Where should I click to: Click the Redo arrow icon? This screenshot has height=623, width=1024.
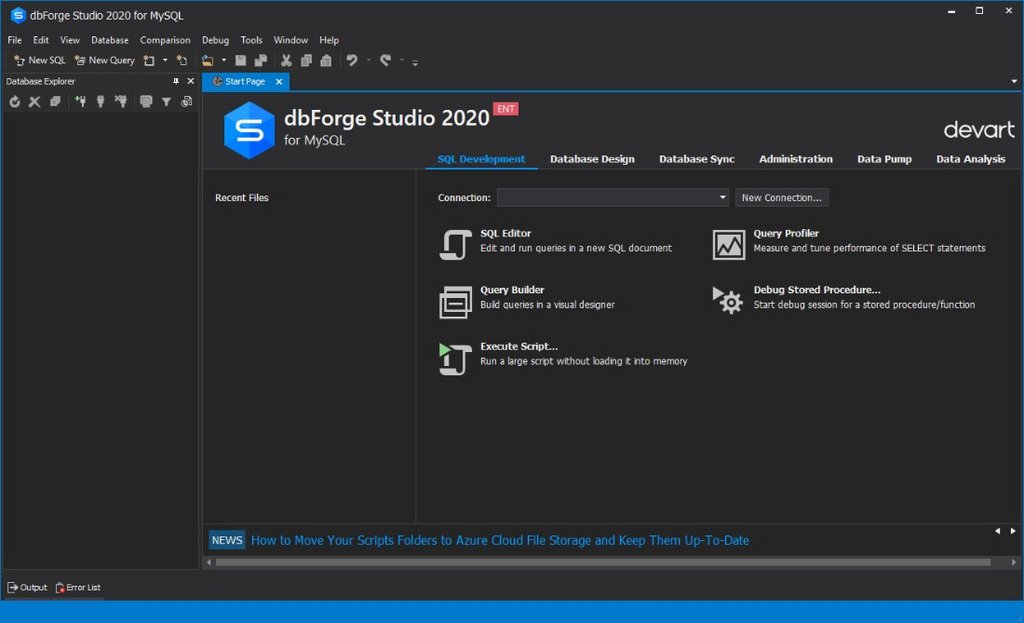coord(385,61)
